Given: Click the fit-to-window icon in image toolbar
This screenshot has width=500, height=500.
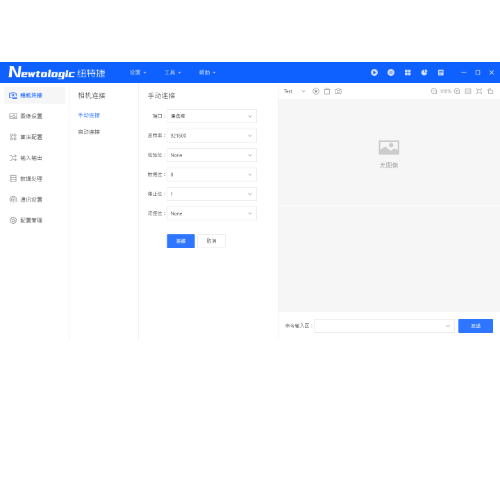Looking at the screenshot, I should pyautogui.click(x=479, y=91).
